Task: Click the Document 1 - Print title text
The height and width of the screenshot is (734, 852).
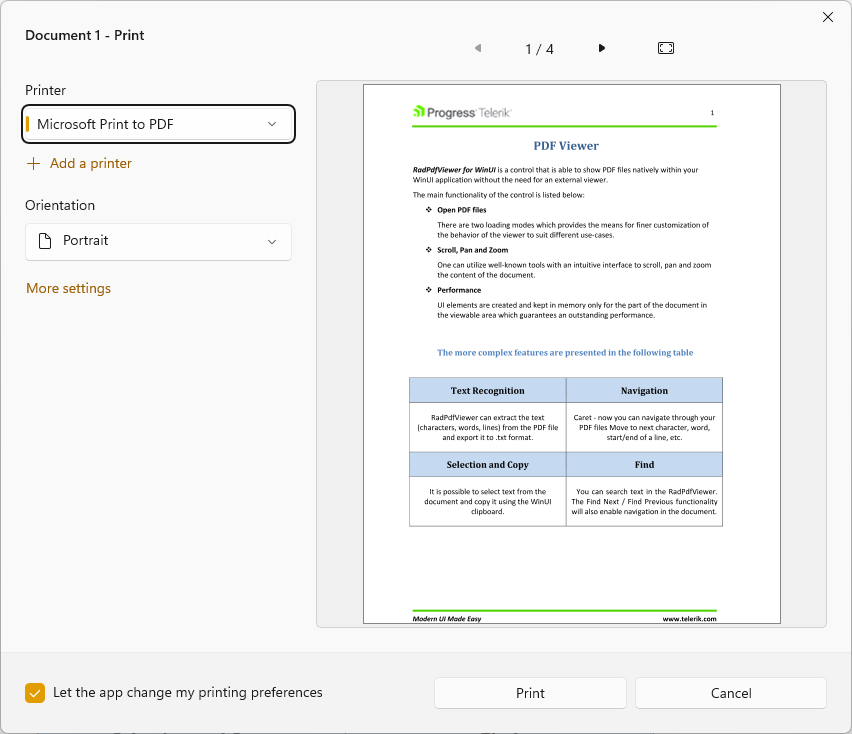Action: [x=84, y=34]
